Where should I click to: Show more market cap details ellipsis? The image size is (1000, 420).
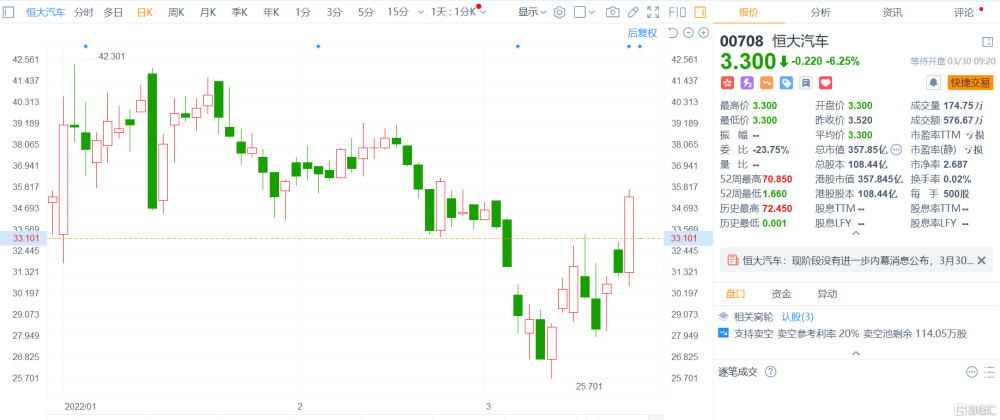point(895,150)
